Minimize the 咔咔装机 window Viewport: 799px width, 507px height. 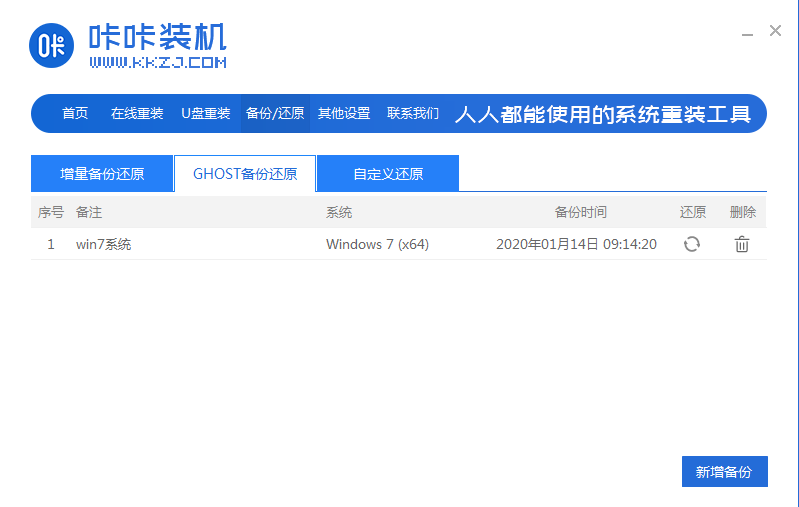(x=747, y=35)
